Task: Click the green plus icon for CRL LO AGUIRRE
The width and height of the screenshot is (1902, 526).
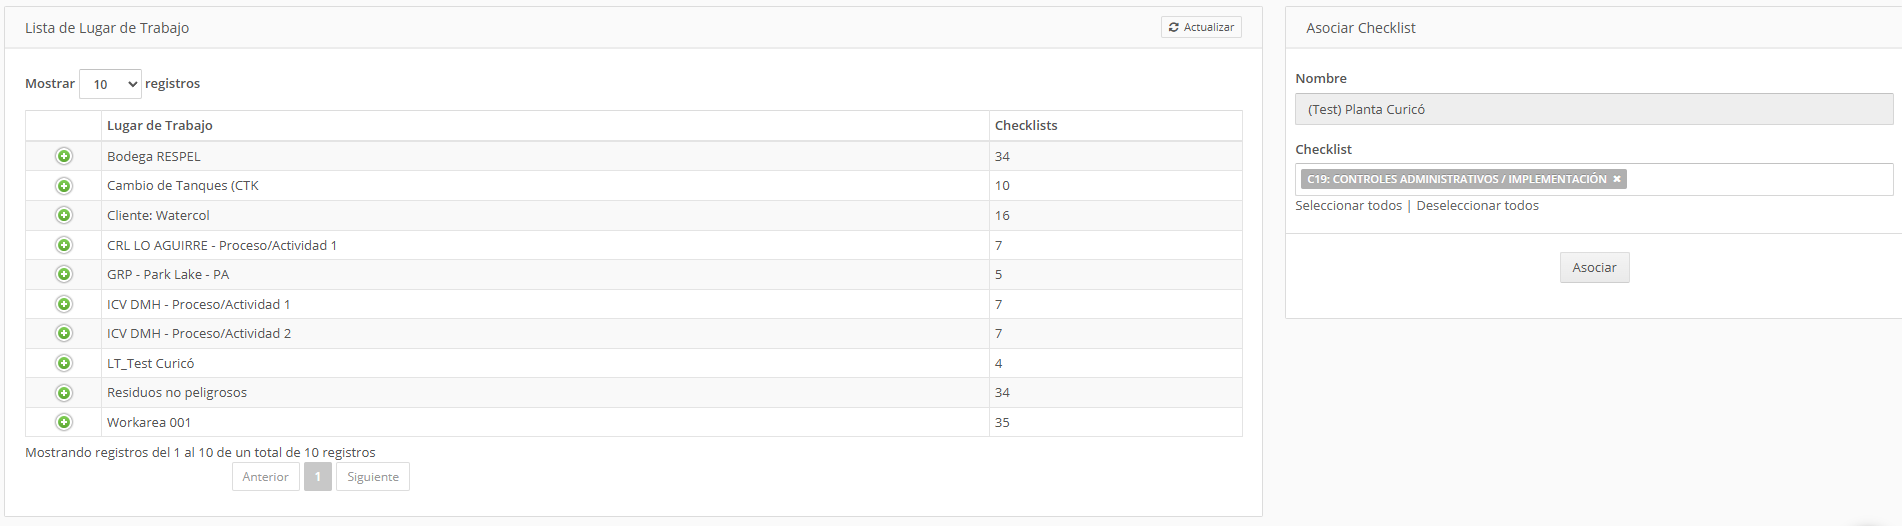Action: click(64, 245)
